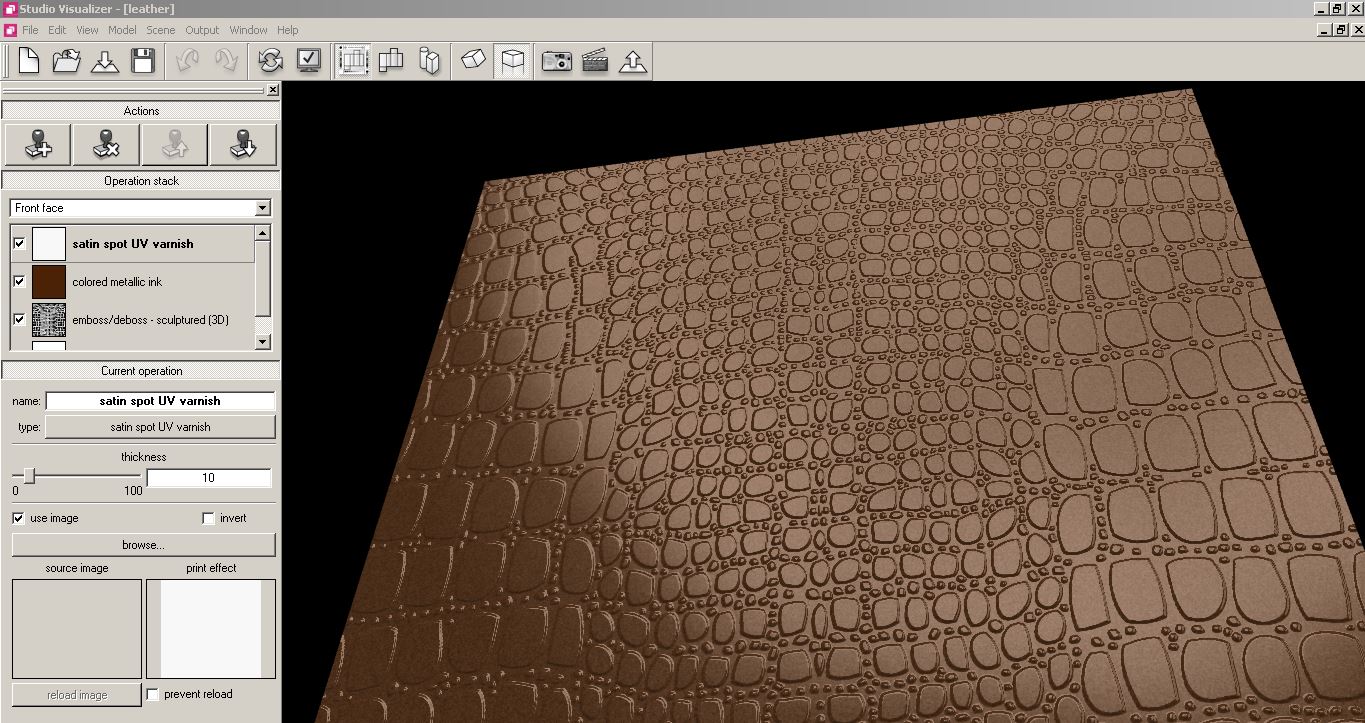Open the Scene menu

[161, 30]
